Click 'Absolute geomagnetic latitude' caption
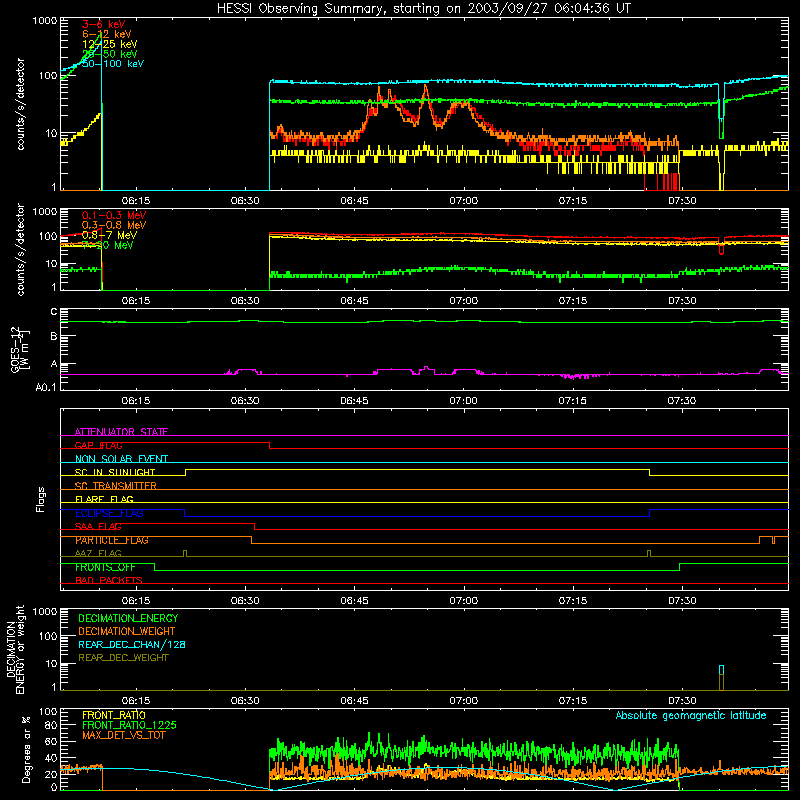This screenshot has width=800, height=800. coord(691,716)
